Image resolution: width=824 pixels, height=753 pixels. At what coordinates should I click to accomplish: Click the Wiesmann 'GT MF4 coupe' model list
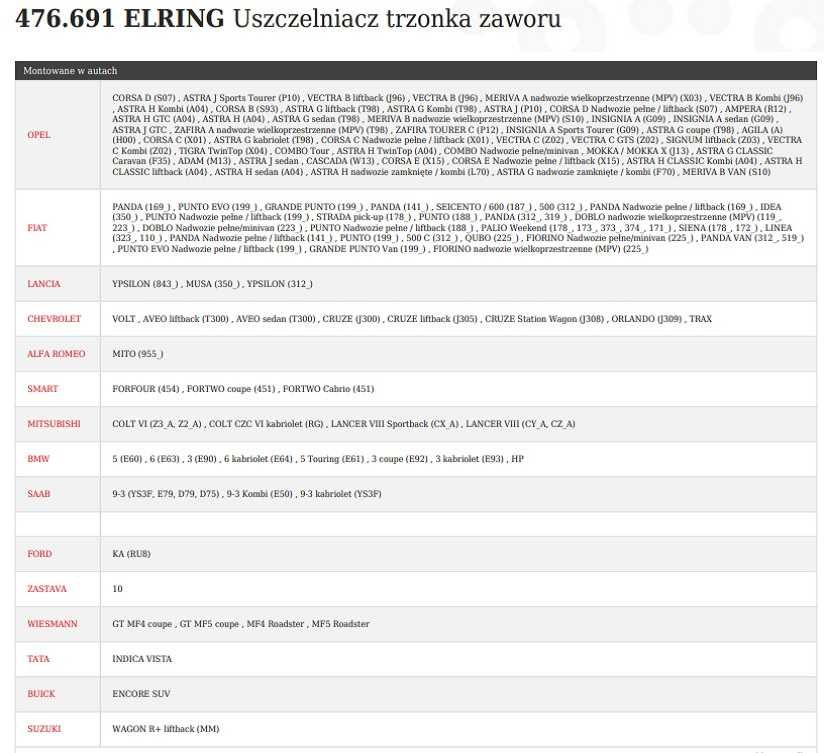[x=241, y=624]
